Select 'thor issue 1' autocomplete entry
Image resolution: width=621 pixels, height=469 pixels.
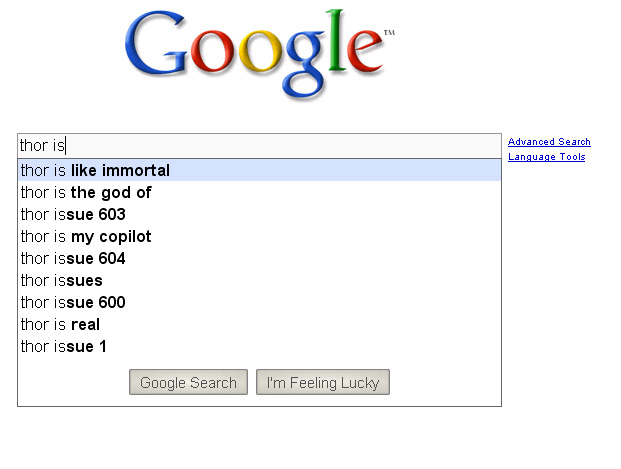click(x=64, y=347)
